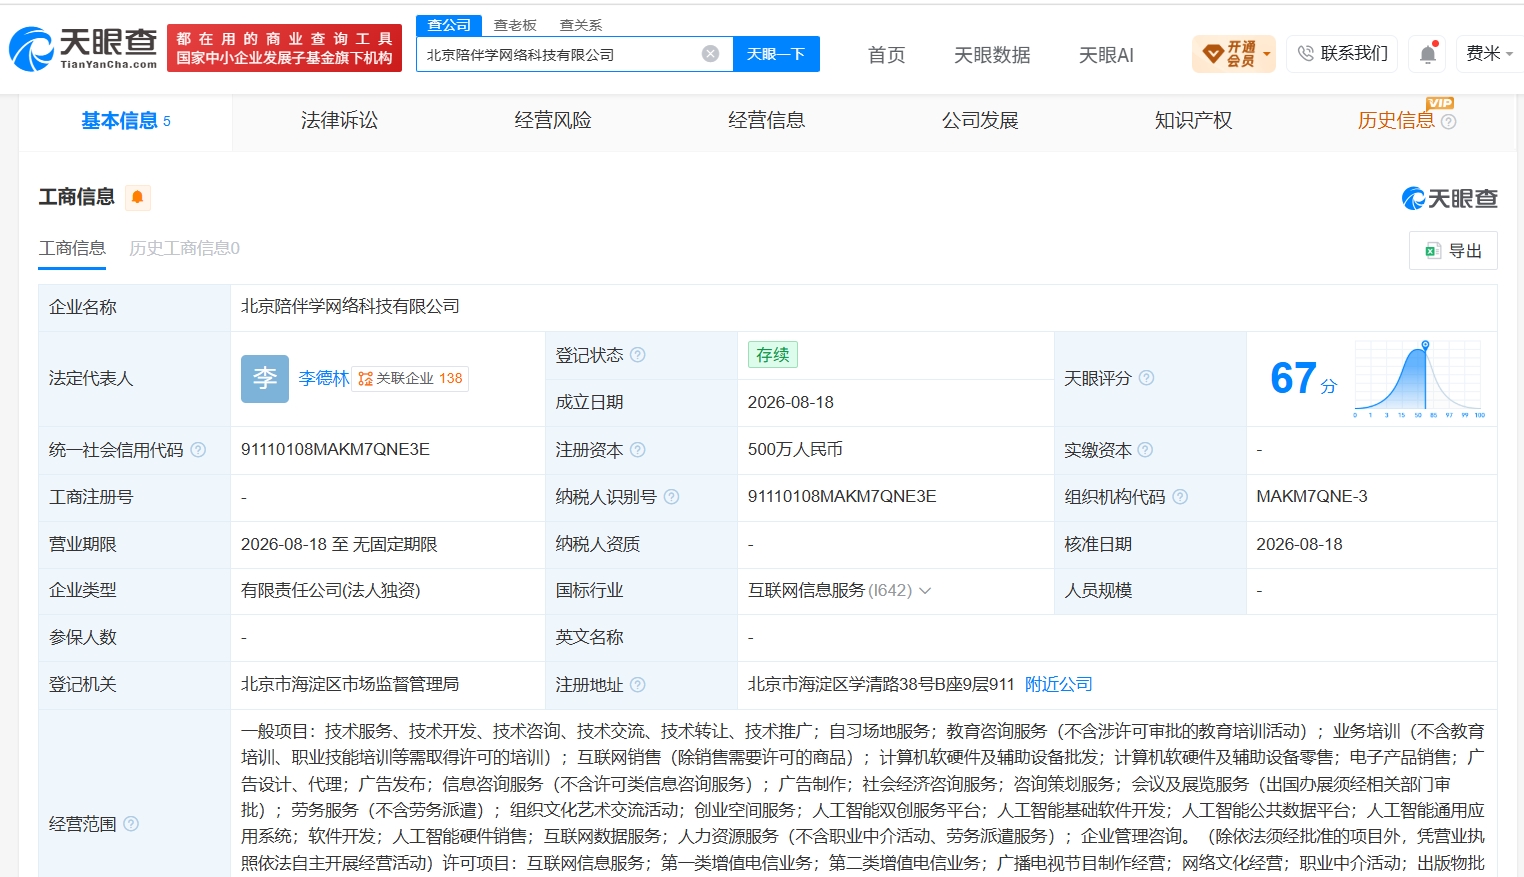Select 2026-08-18 至 无固定期限 business term
Screen dimensions: 1524x877
(x=339, y=545)
